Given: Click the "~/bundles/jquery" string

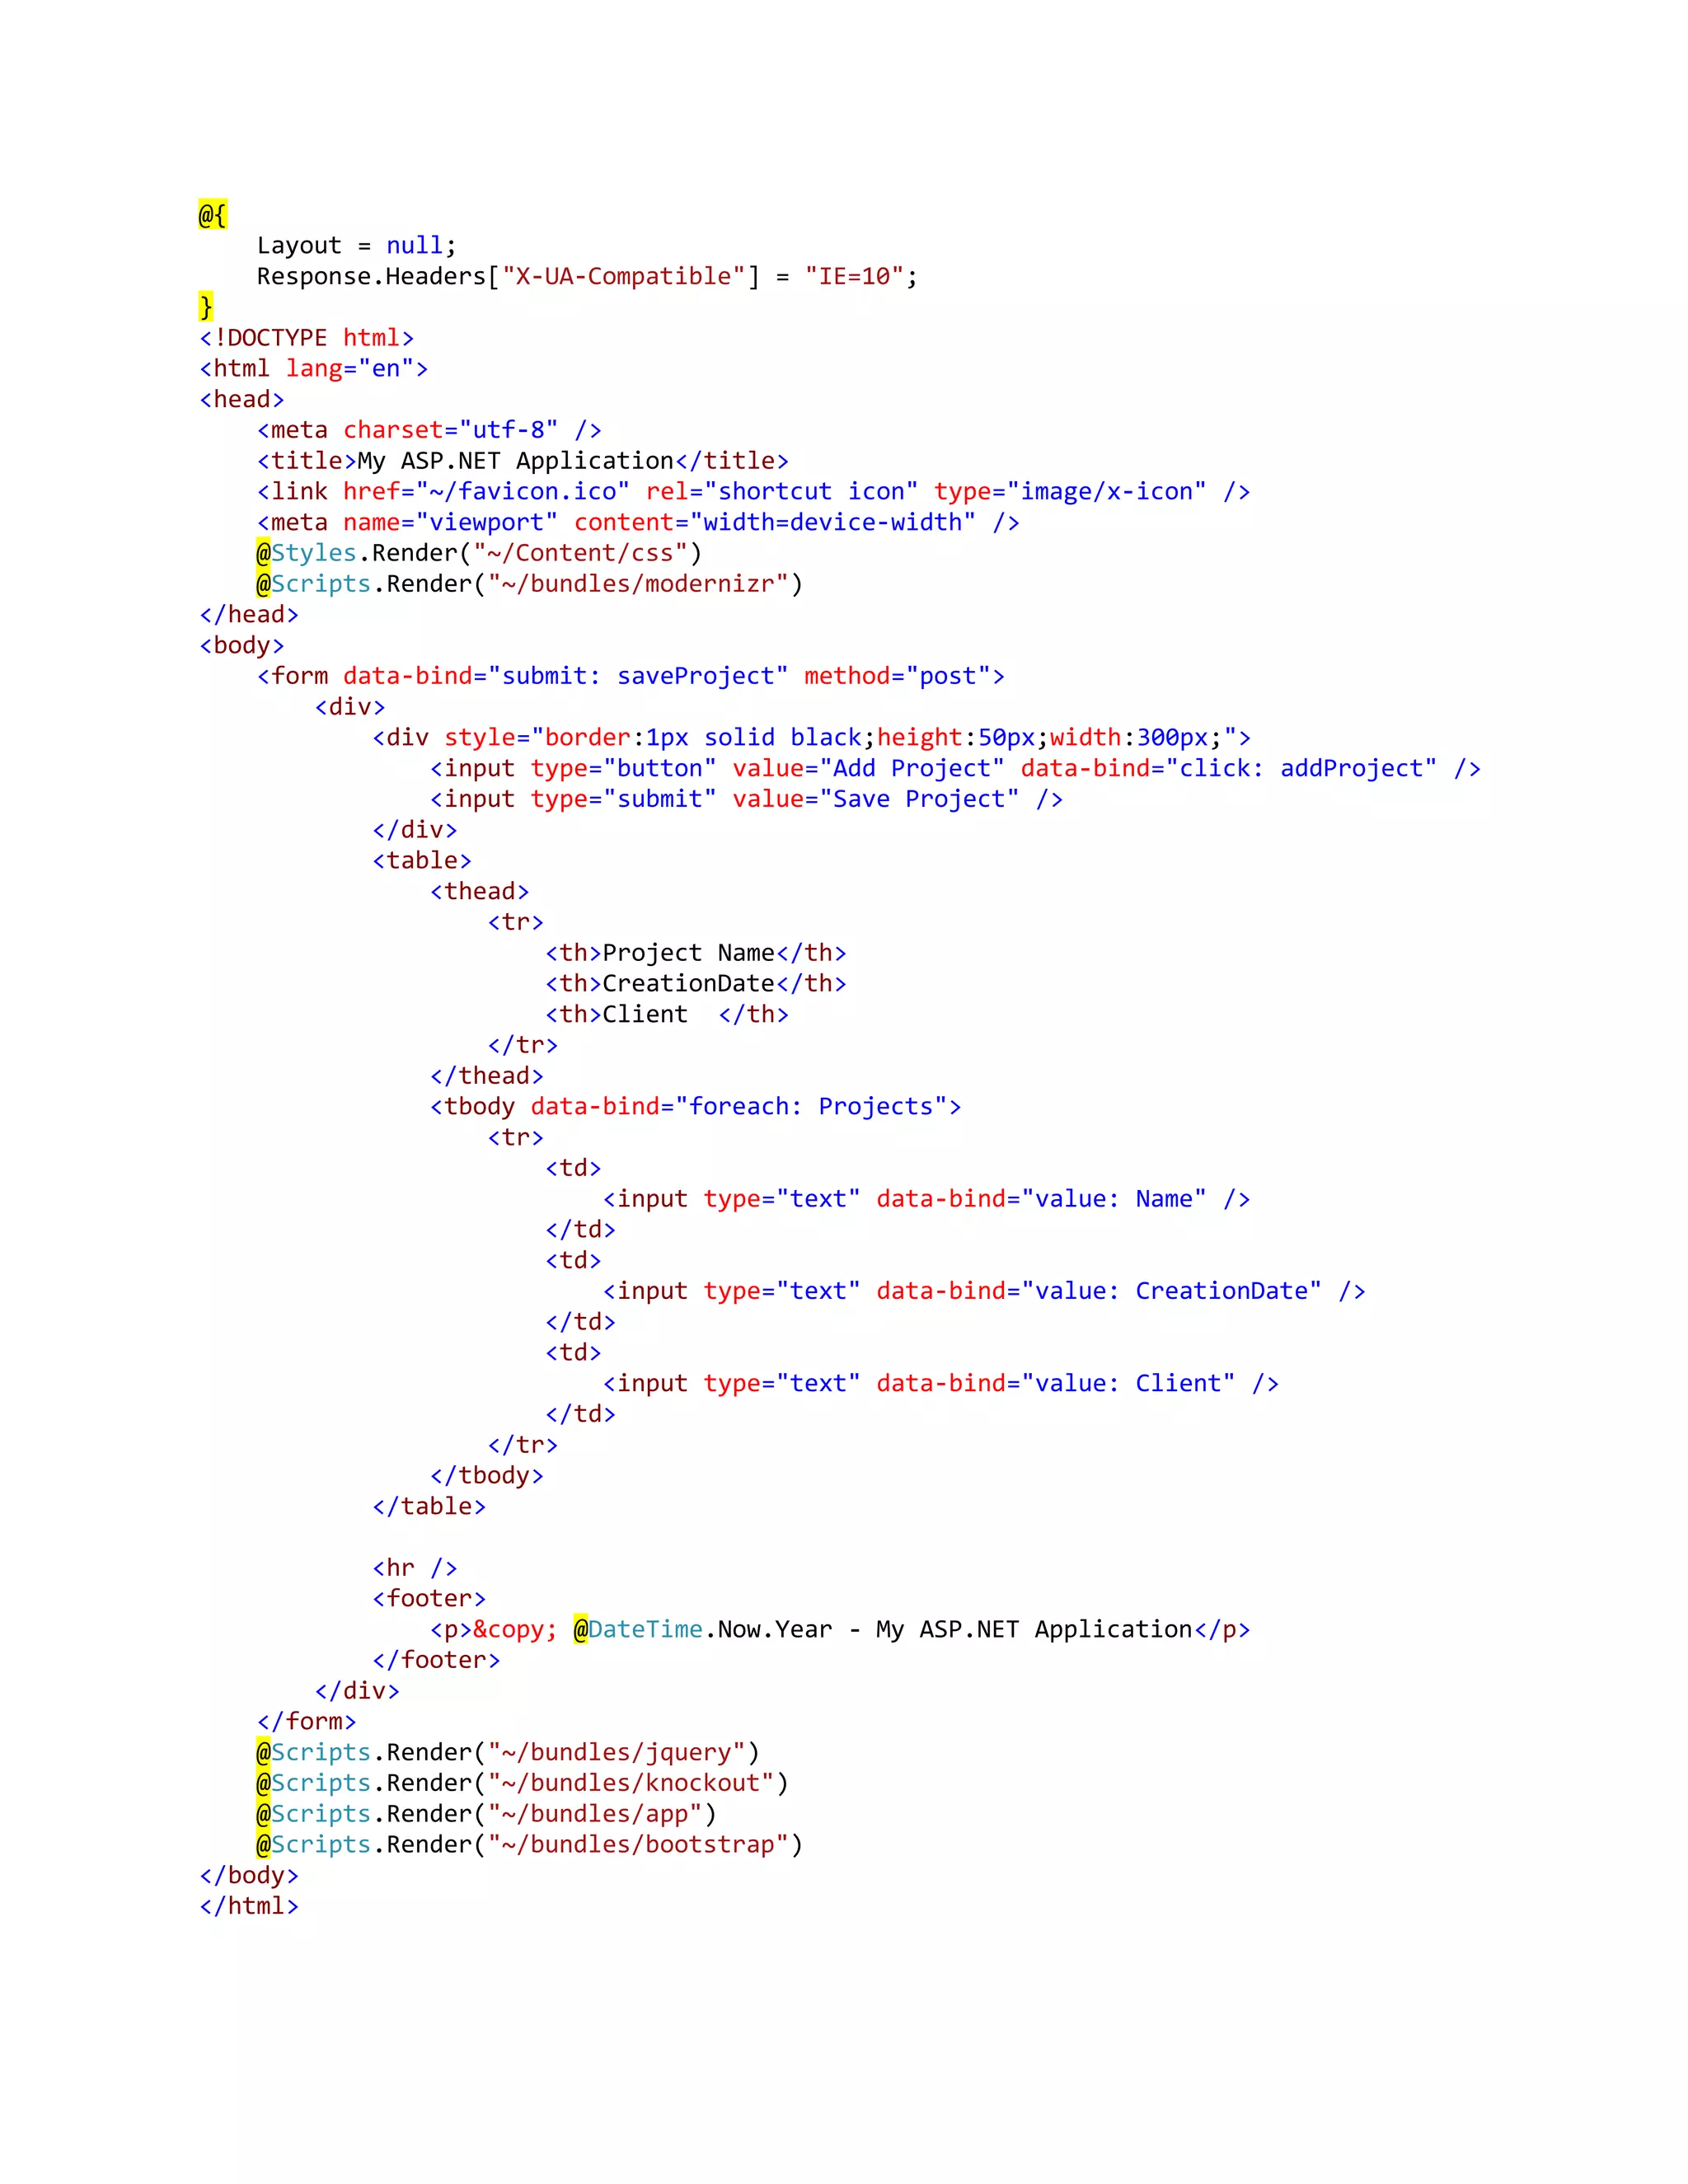Looking at the screenshot, I should tap(616, 1752).
